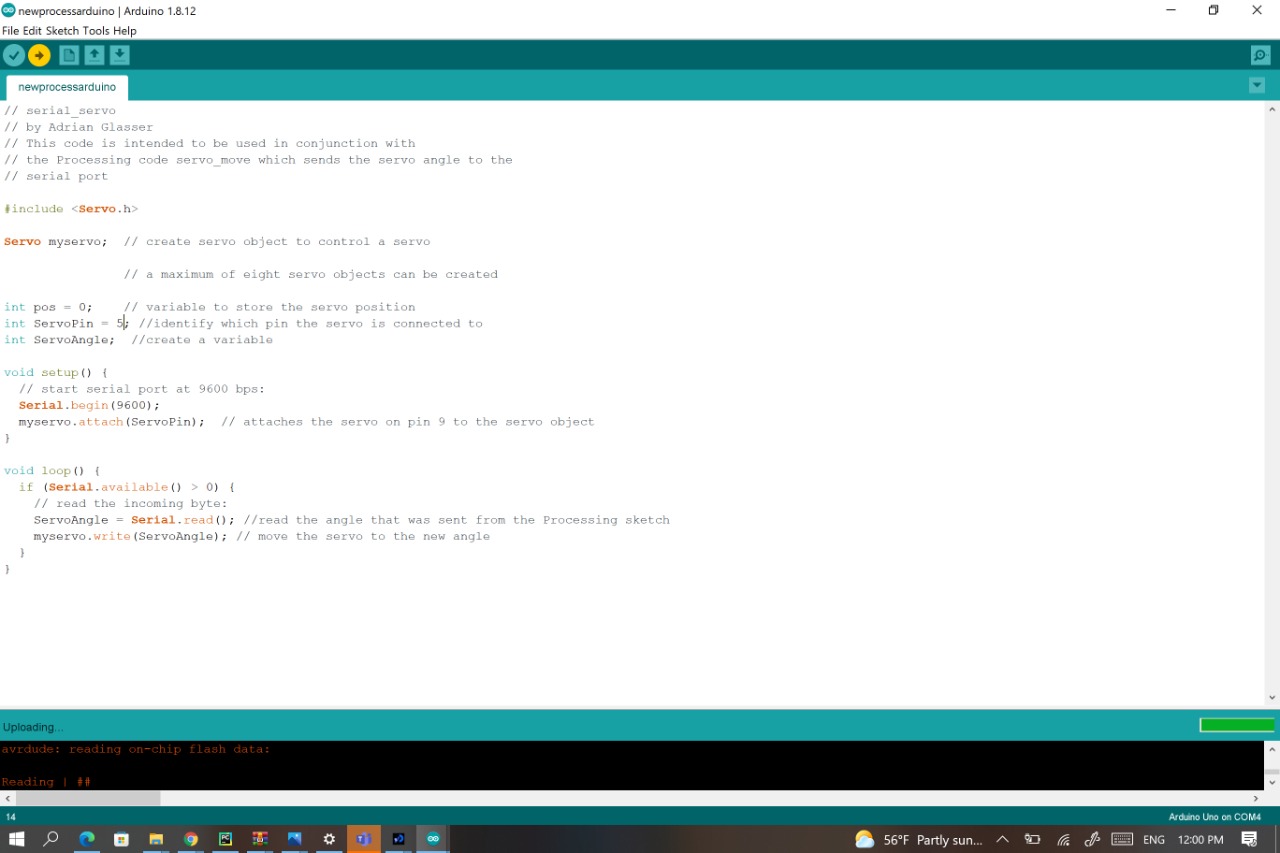Click 'myservo.write(ServoAngle);' in the code
The height and width of the screenshot is (853, 1280).
click(130, 536)
